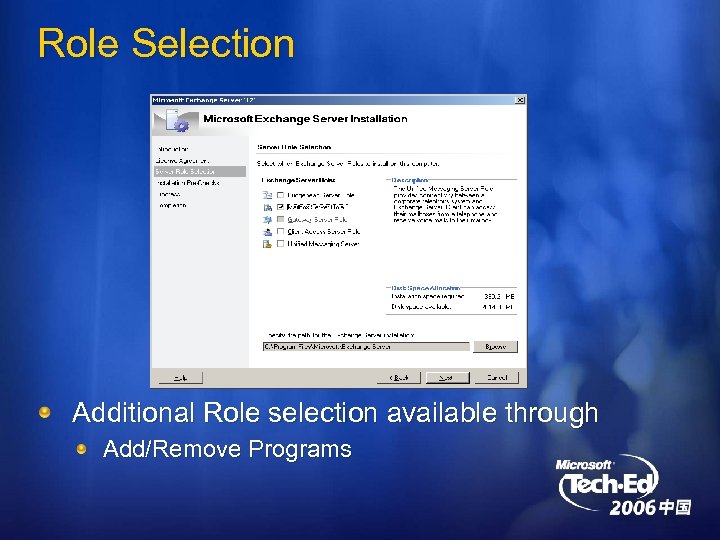Viewport: 720px width, 540px height.
Task: Tick the Unified Messaging Server checkbox
Action: tap(281, 244)
